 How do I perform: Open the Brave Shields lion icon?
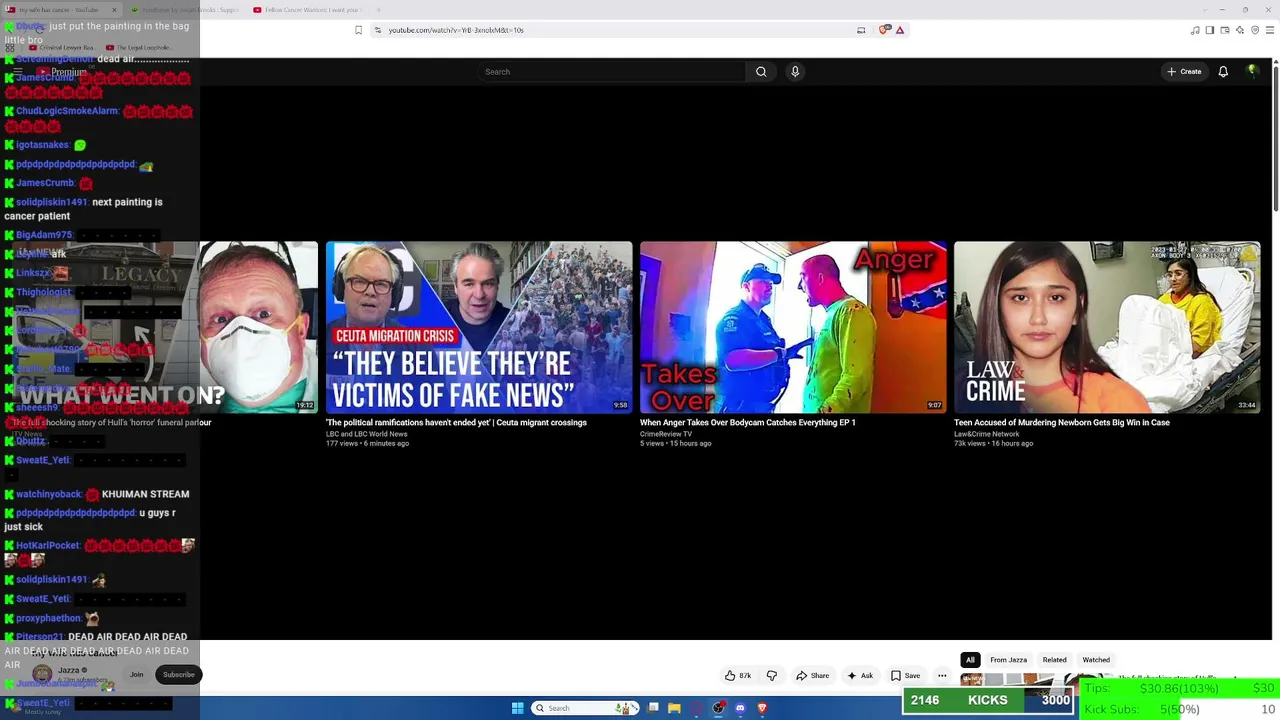point(884,30)
